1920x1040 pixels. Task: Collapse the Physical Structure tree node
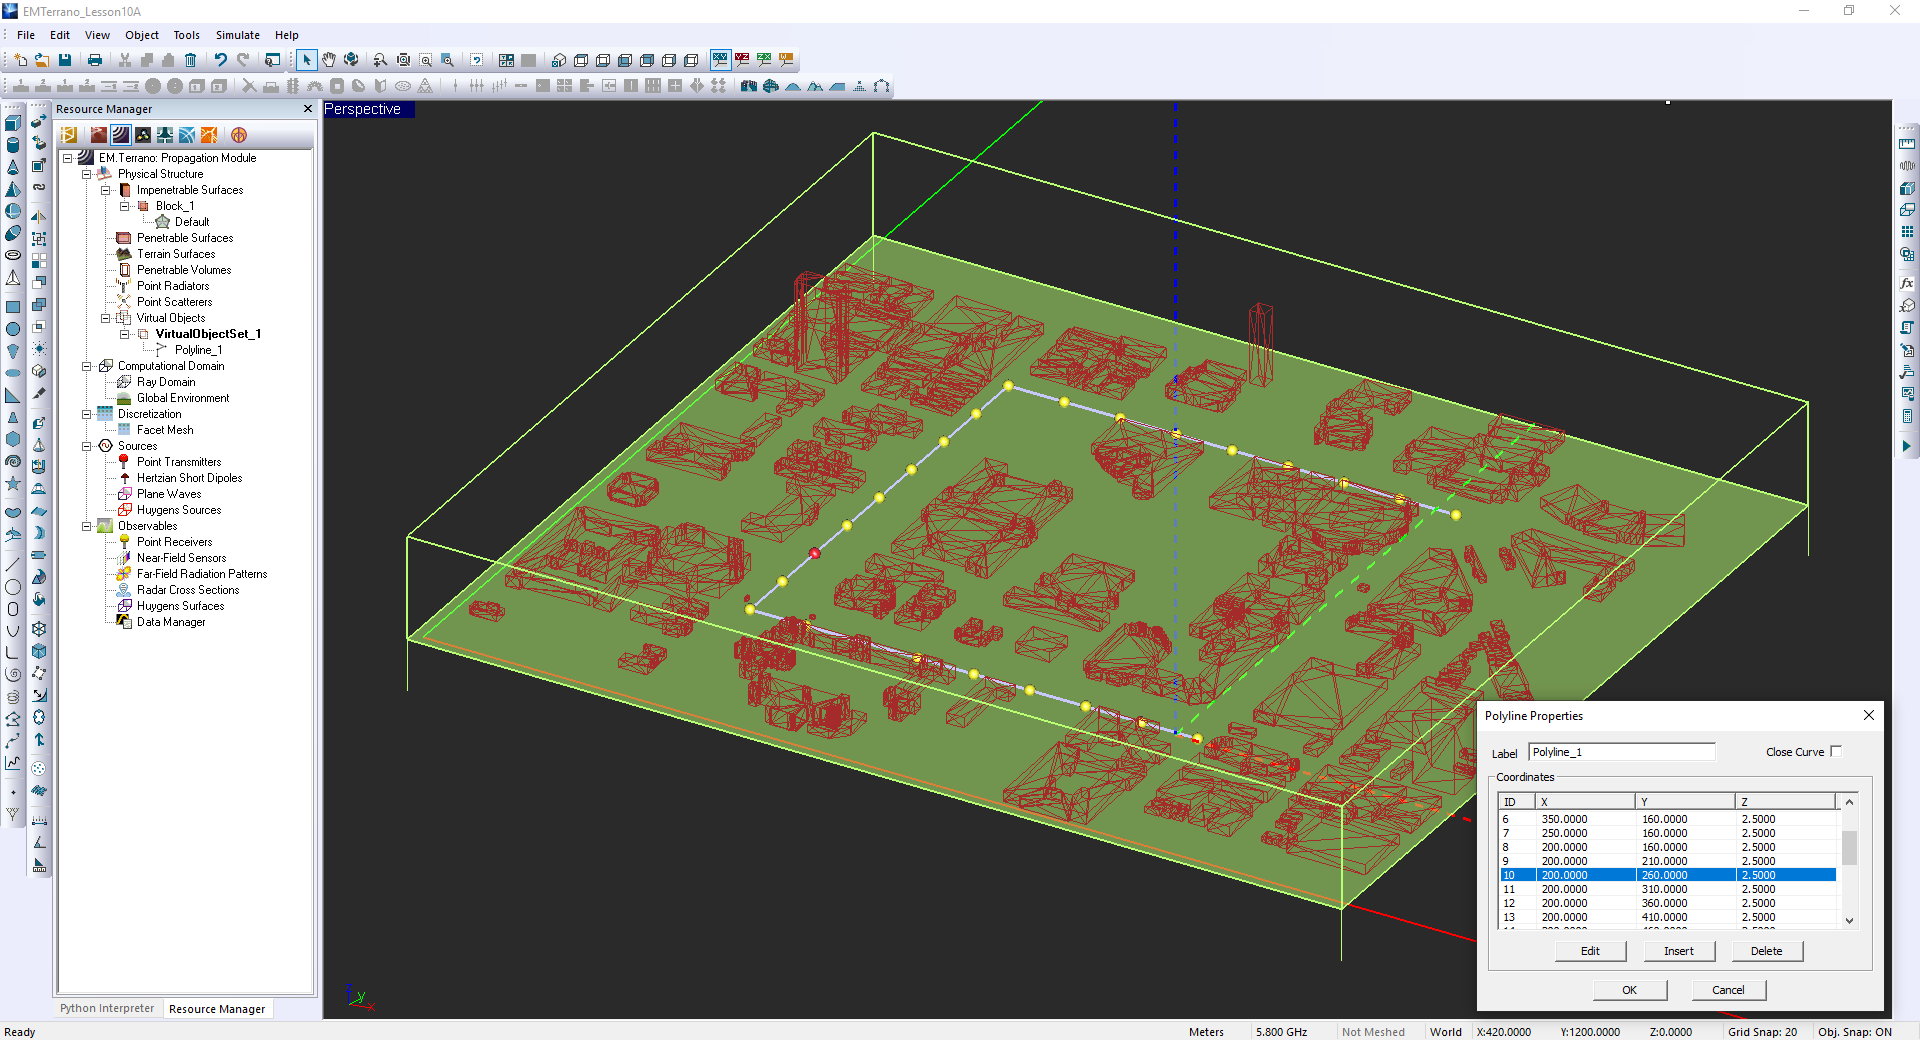87,174
